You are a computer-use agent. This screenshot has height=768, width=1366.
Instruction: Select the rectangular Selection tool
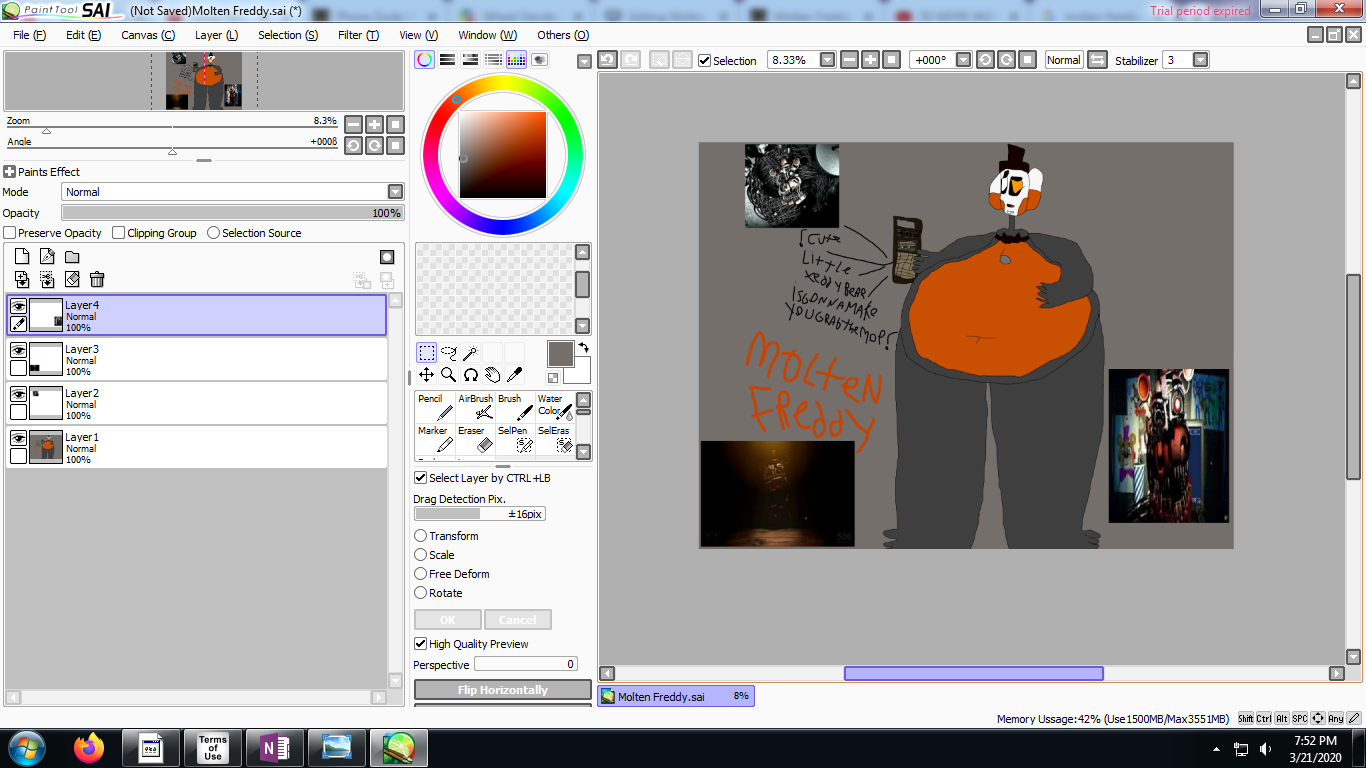coord(426,352)
